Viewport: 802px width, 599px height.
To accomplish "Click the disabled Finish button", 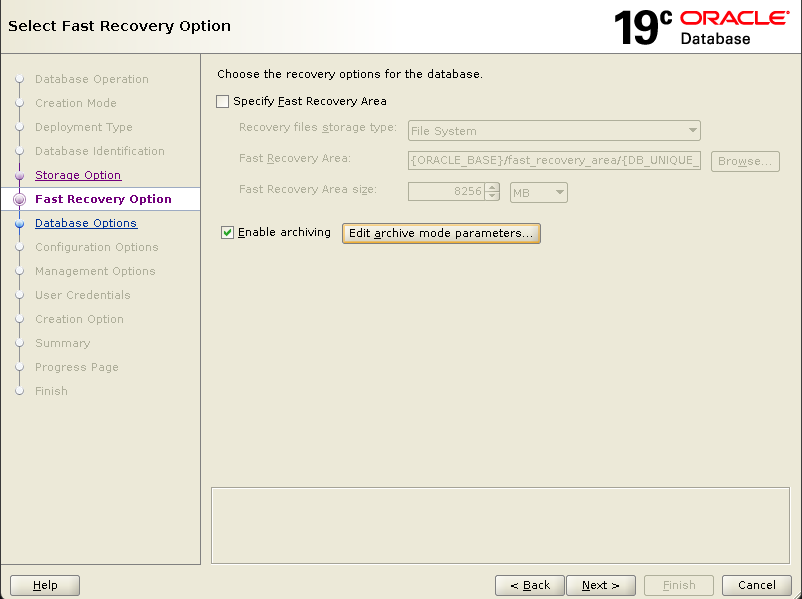I will pos(679,585).
